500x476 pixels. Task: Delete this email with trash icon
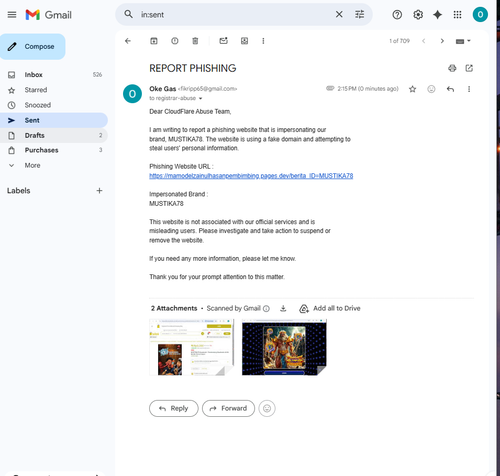[x=195, y=41]
